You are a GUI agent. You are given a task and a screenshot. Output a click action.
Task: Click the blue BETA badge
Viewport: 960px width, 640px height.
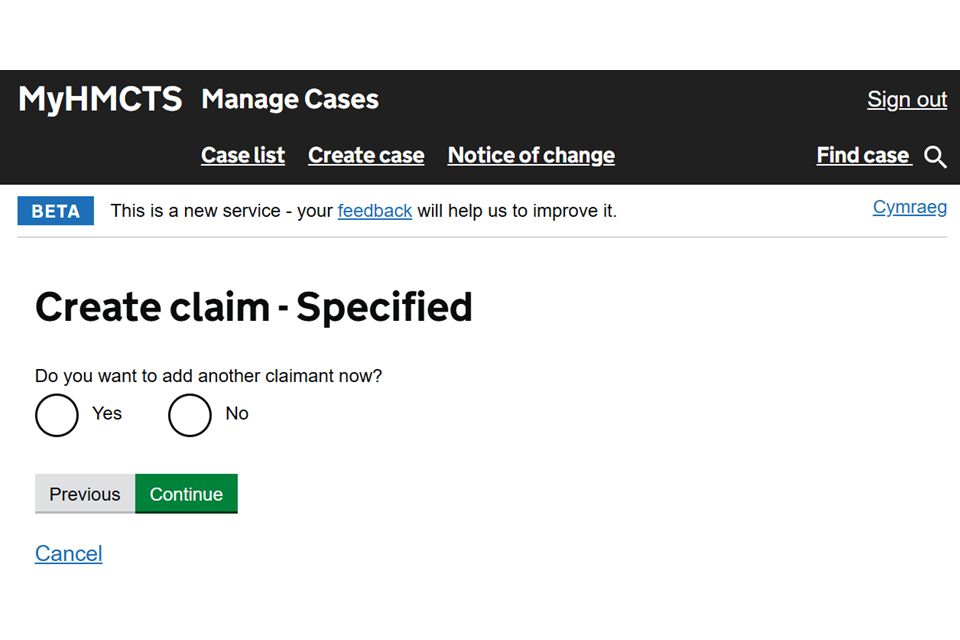(56, 211)
